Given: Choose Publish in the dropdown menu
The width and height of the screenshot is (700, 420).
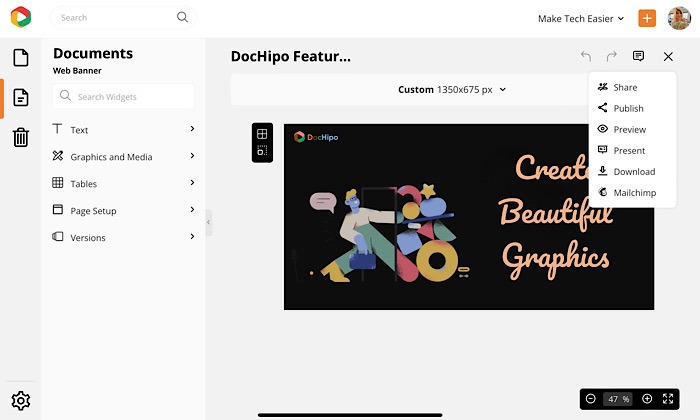Looking at the screenshot, I should pos(628,108).
